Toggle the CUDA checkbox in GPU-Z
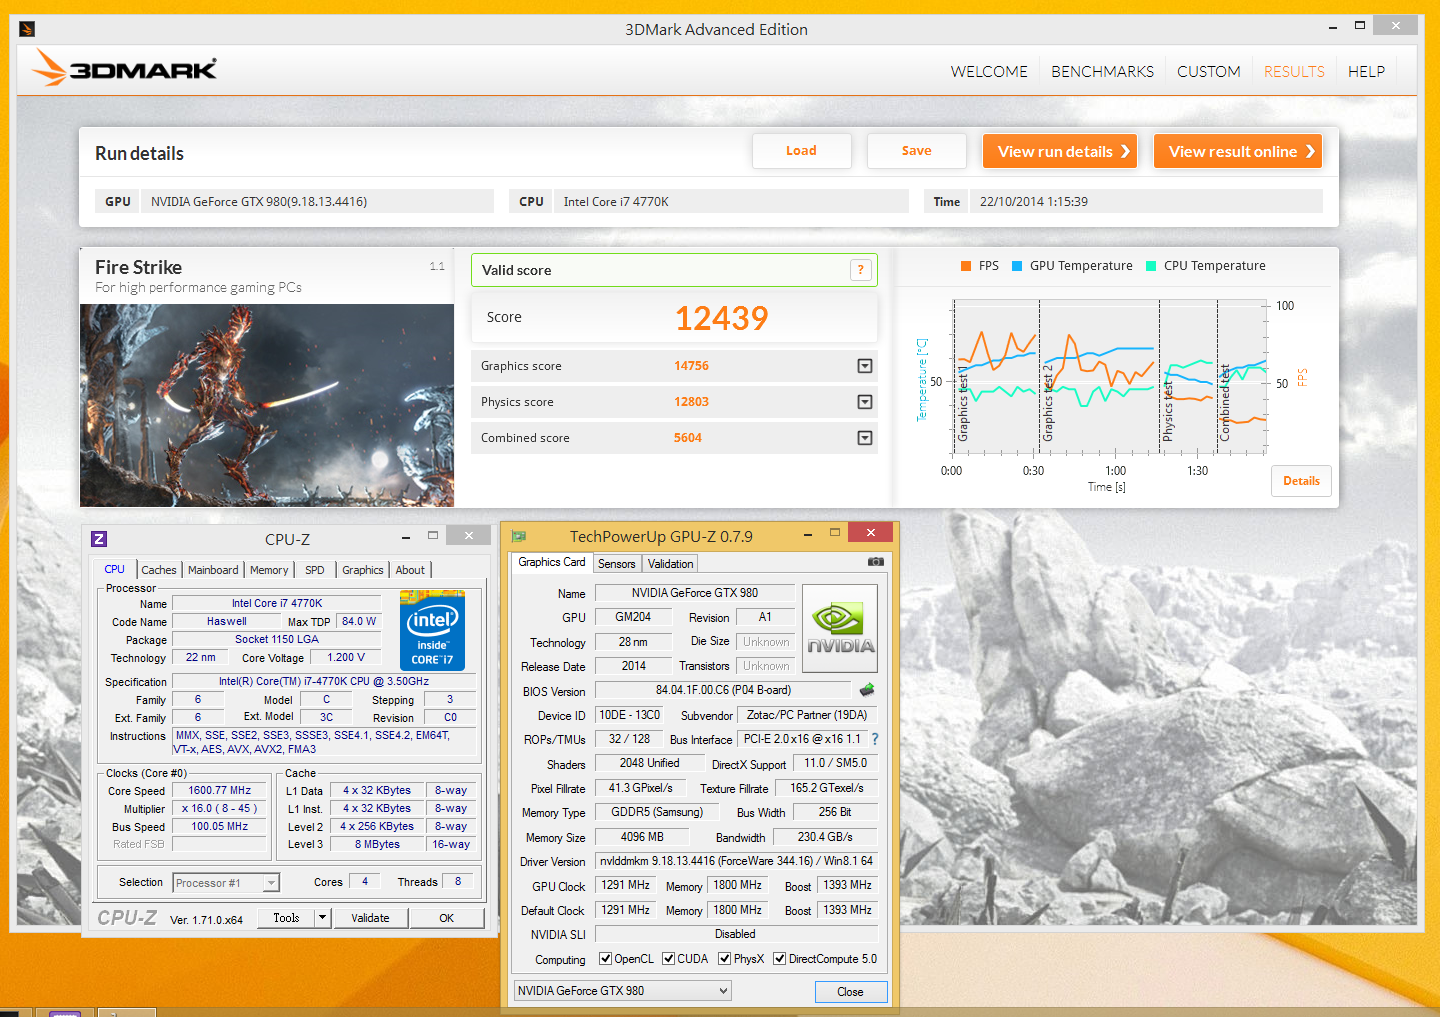1440x1017 pixels. coord(668,959)
